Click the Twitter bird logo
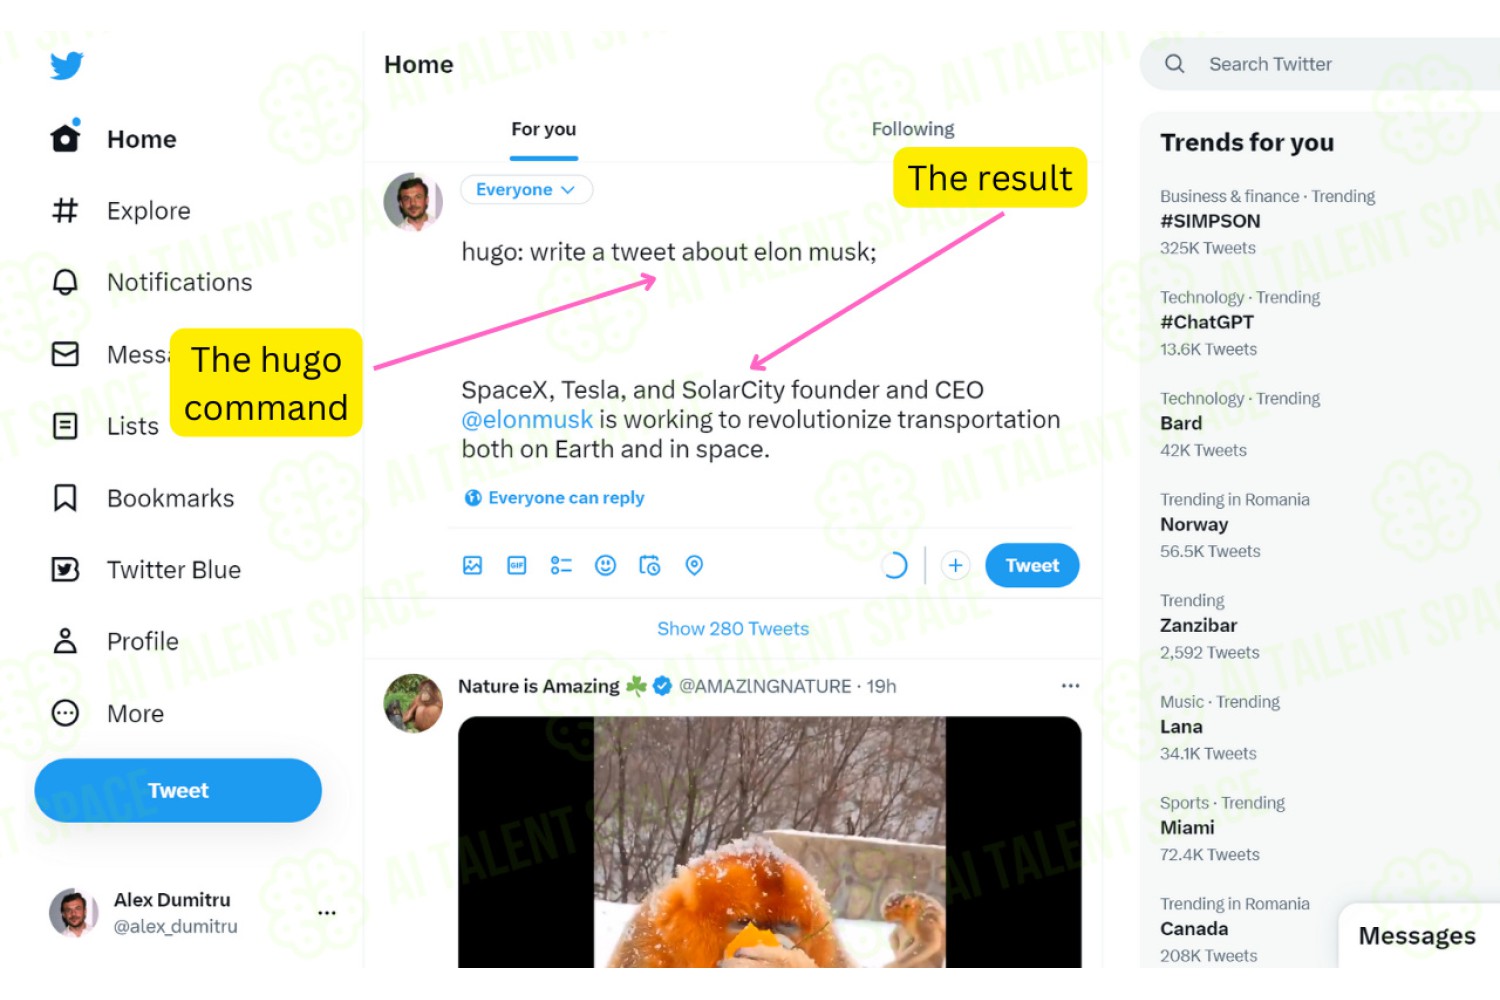The width and height of the screenshot is (1500, 1000). 67,66
